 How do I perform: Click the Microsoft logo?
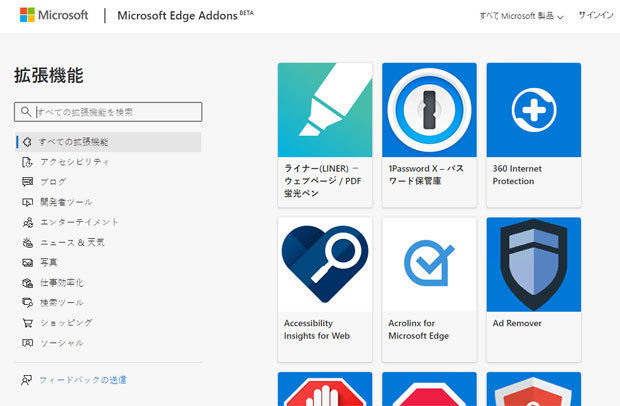tap(54, 16)
